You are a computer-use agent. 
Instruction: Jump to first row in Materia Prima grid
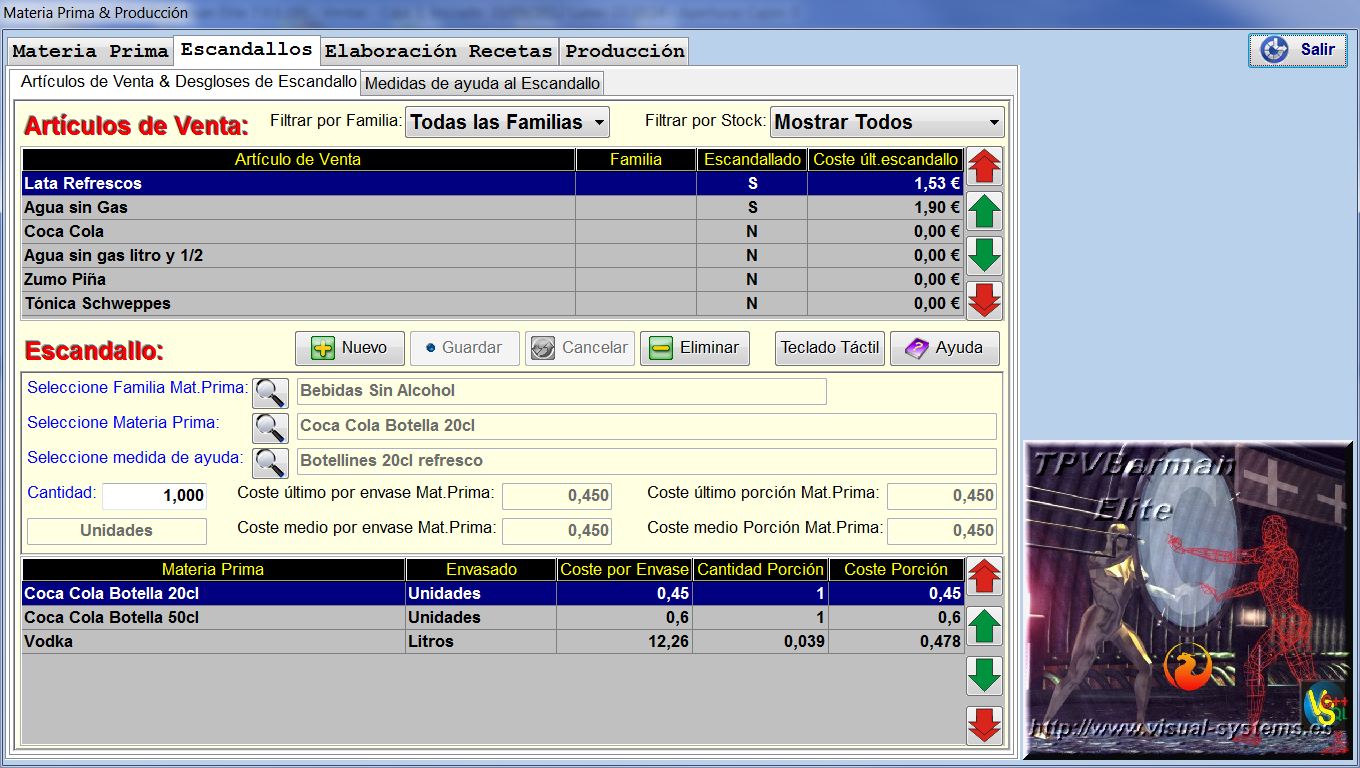click(985, 576)
